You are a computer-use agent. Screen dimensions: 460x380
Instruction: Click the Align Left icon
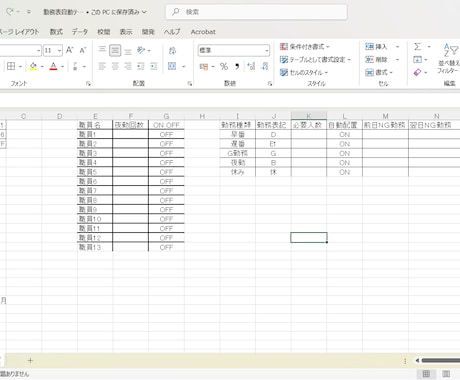102,66
